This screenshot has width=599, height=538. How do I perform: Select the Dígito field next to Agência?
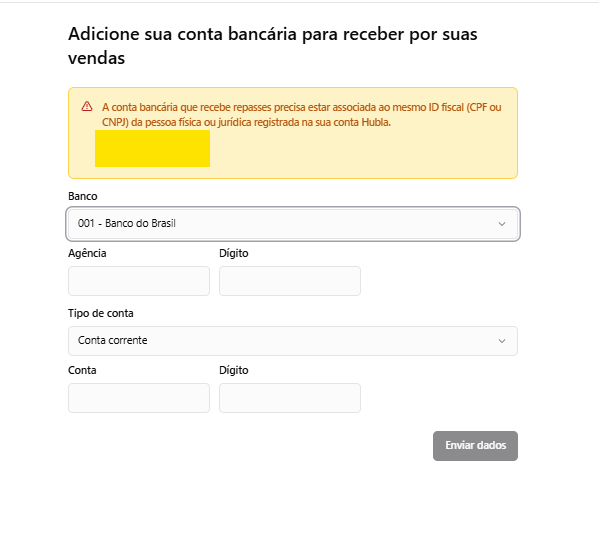coord(290,281)
